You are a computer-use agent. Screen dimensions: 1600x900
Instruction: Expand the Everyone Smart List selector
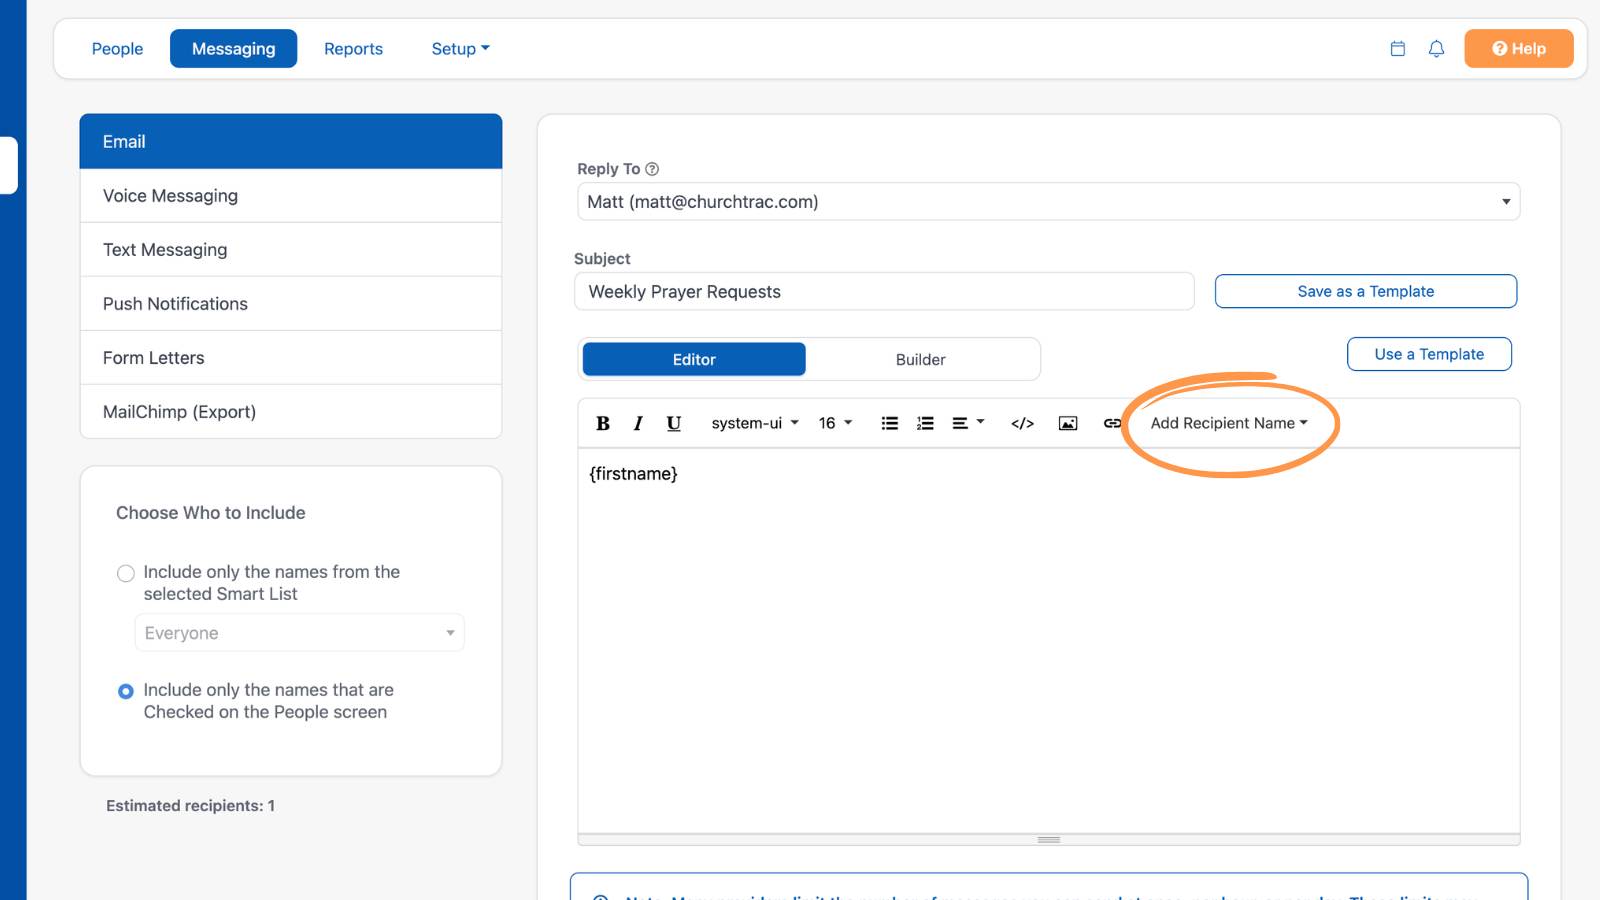point(299,633)
